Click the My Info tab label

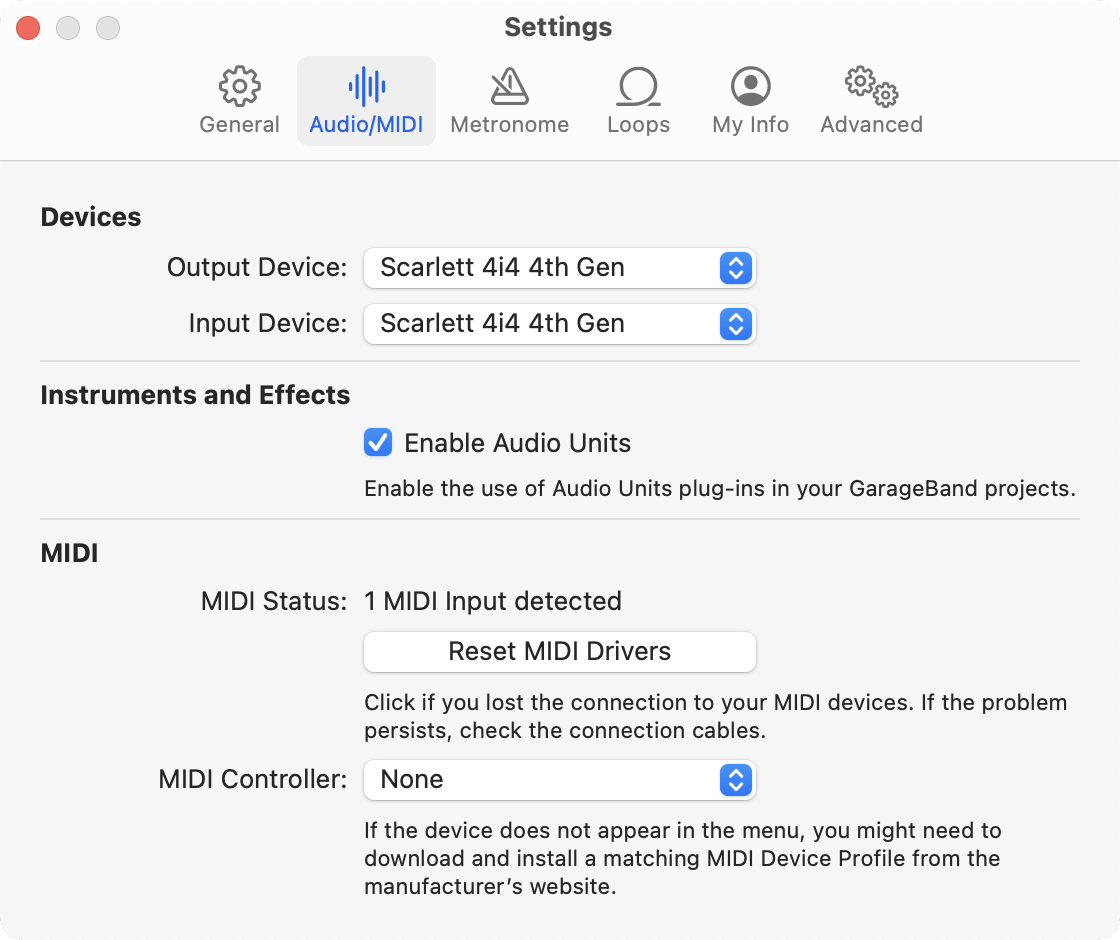750,125
